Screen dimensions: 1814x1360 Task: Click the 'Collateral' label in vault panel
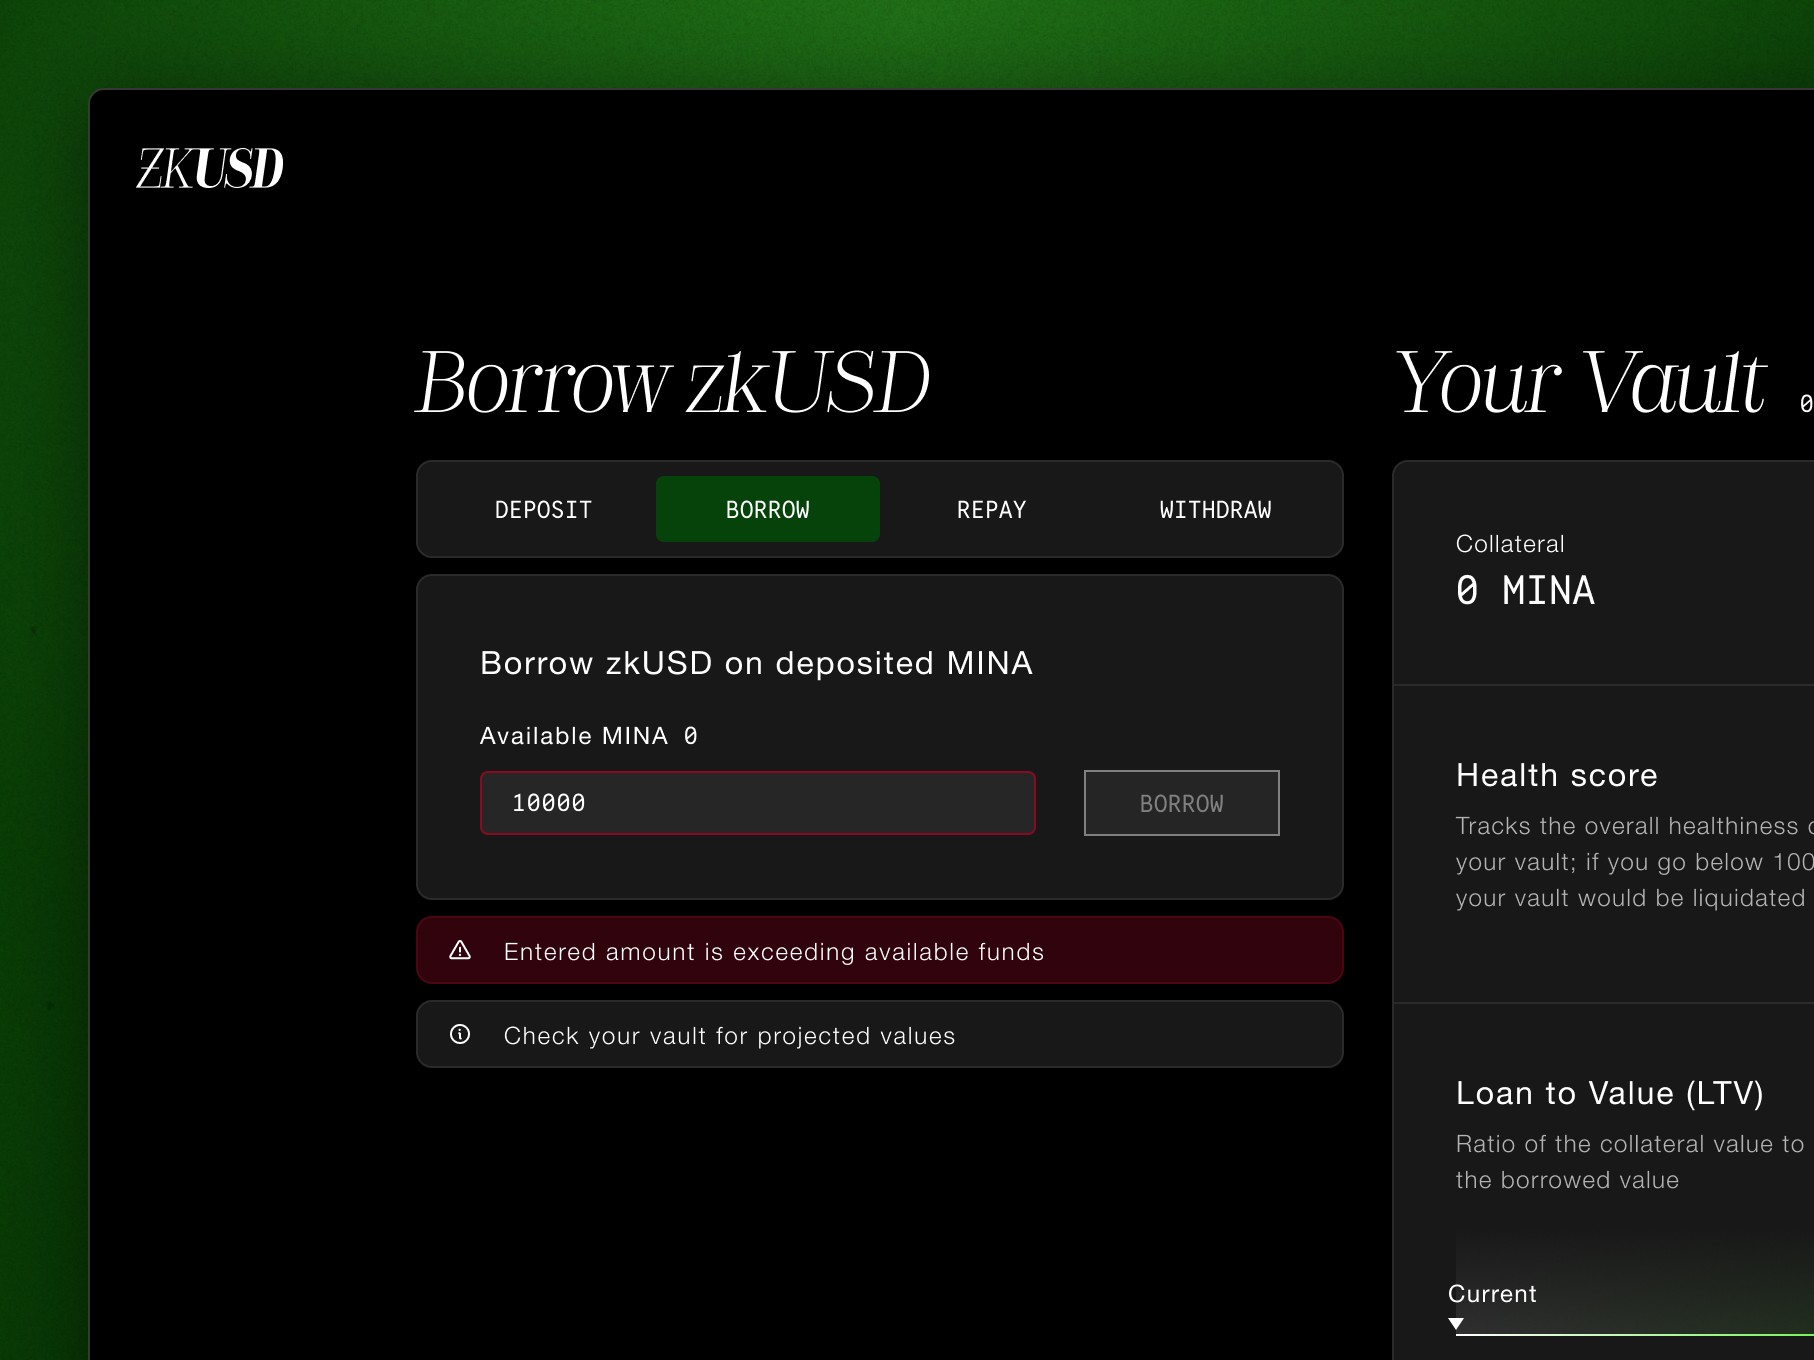[1510, 544]
